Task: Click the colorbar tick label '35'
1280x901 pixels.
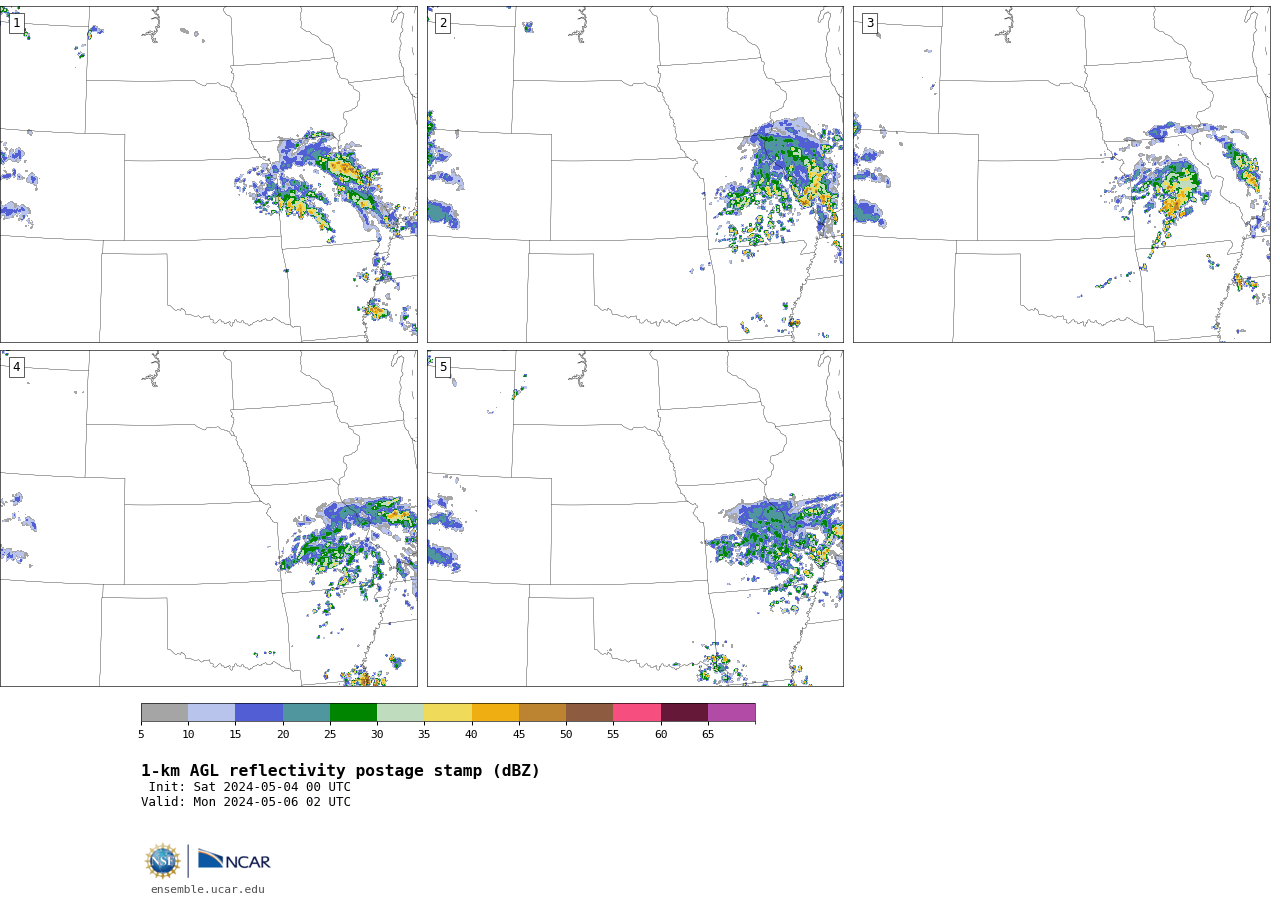Action: tap(424, 735)
